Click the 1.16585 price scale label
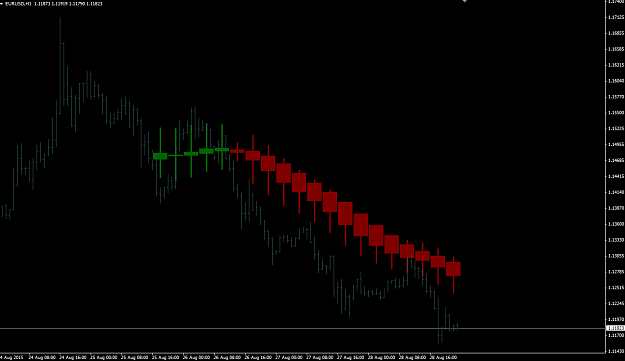The image size is (625, 361). [616, 49]
